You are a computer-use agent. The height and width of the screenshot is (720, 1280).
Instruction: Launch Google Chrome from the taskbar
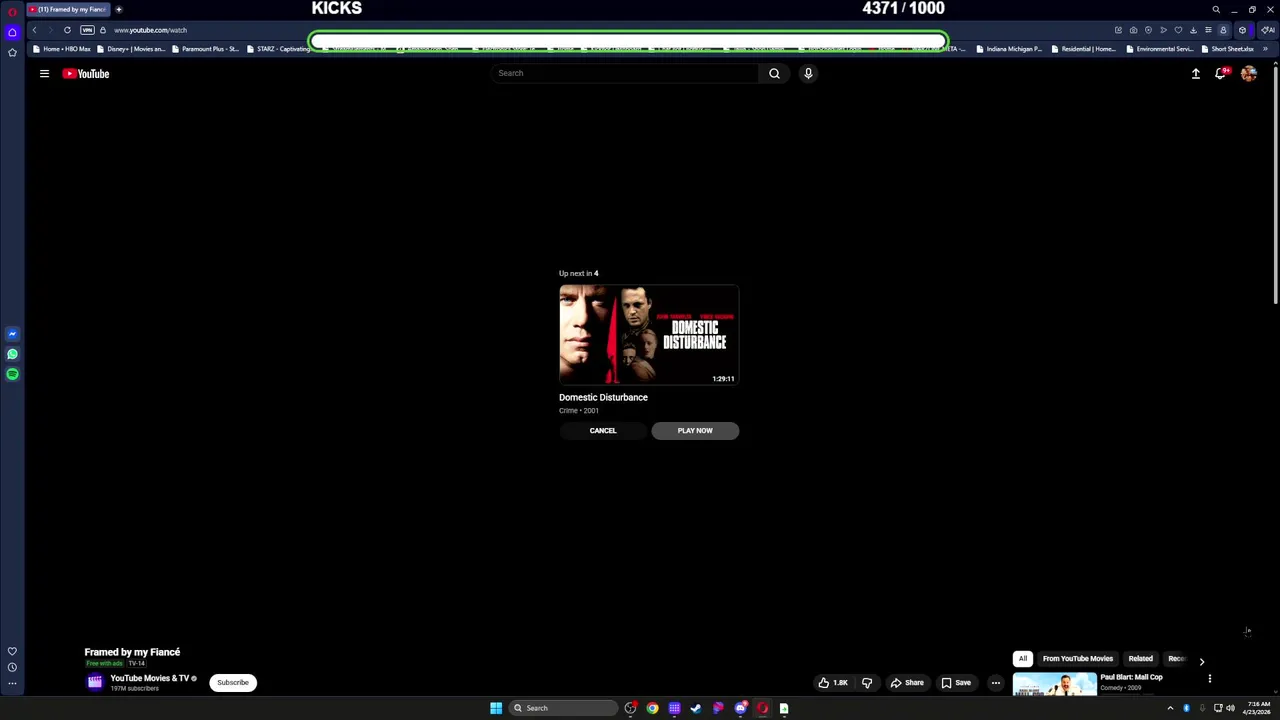coord(652,708)
